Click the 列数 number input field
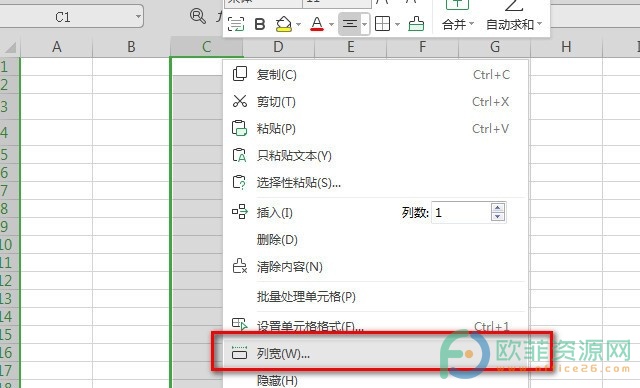The image size is (640, 388). point(461,212)
